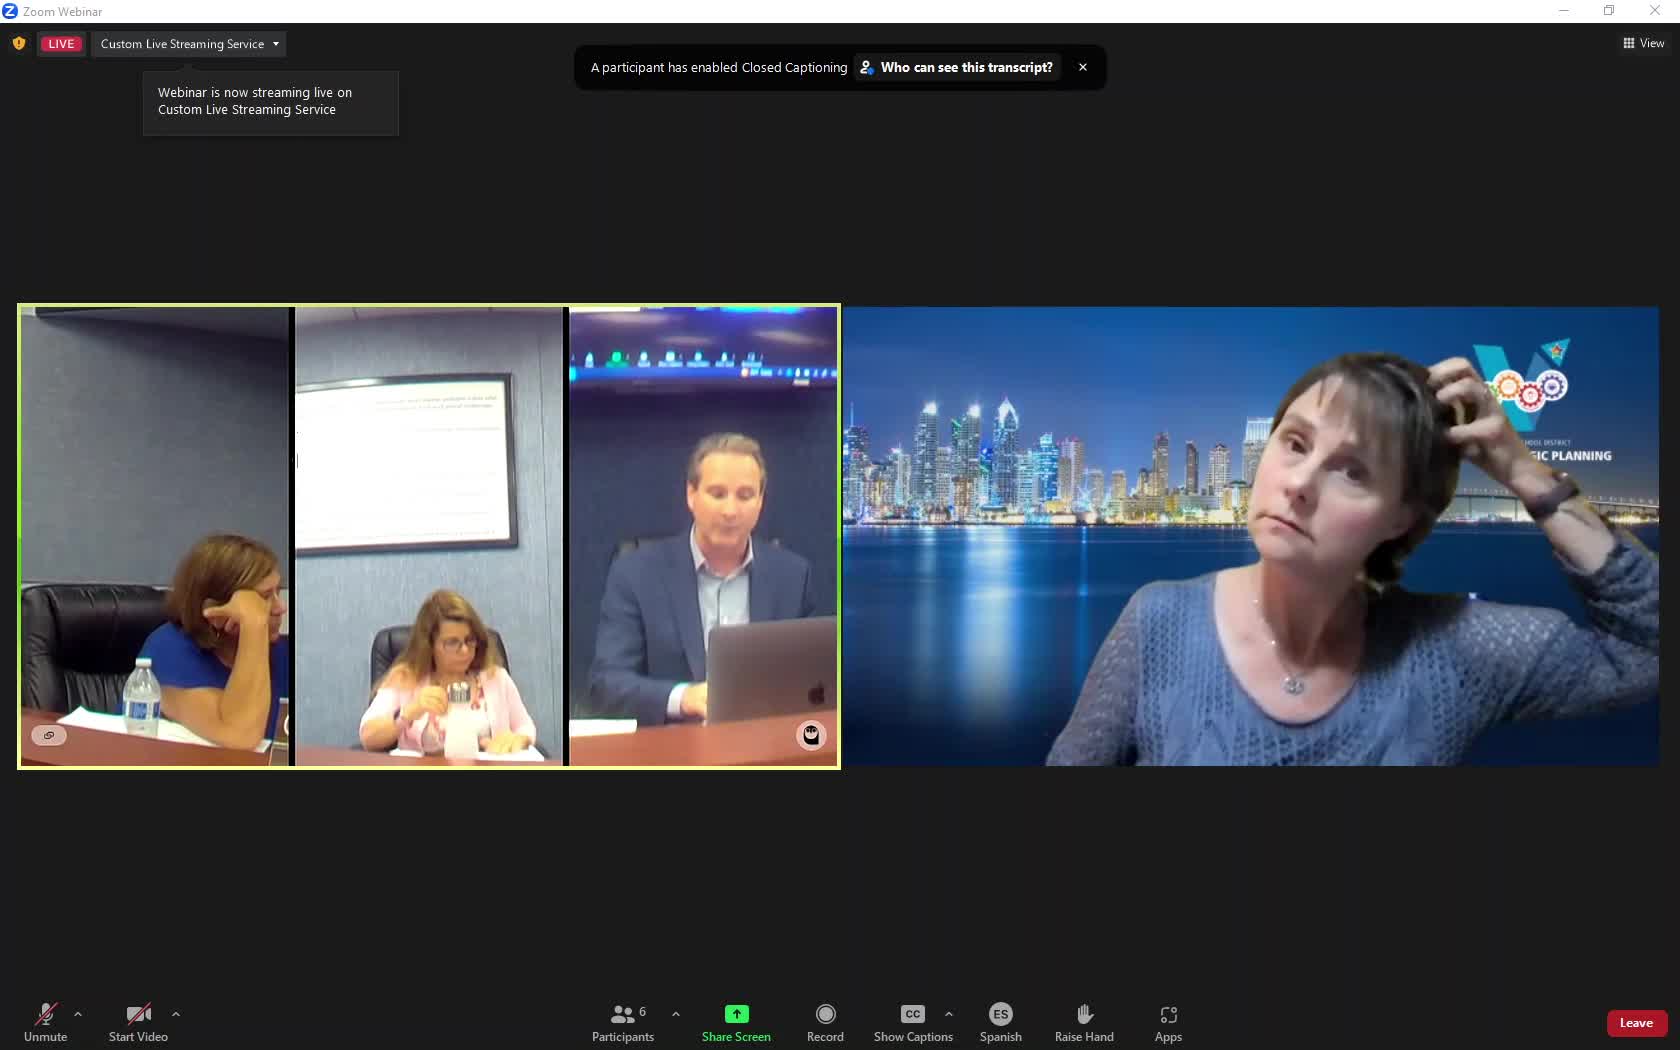Open the Apps icon in toolbar

coord(1168,1014)
